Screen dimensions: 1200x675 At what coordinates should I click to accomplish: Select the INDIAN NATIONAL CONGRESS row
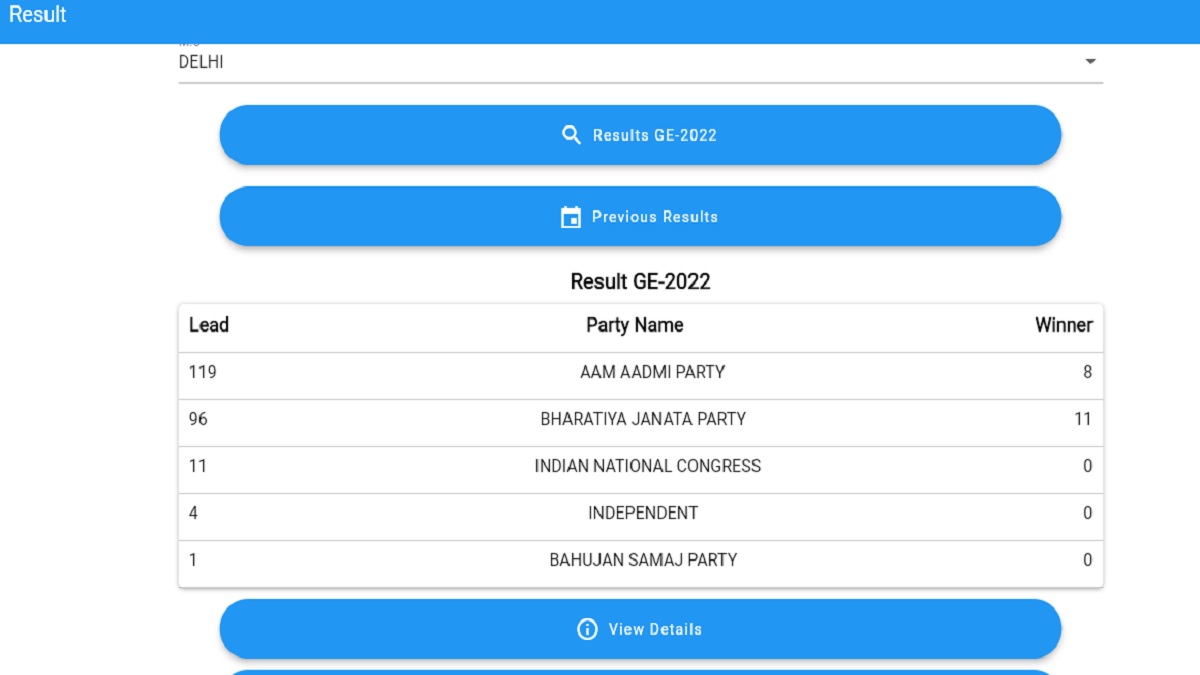click(640, 465)
